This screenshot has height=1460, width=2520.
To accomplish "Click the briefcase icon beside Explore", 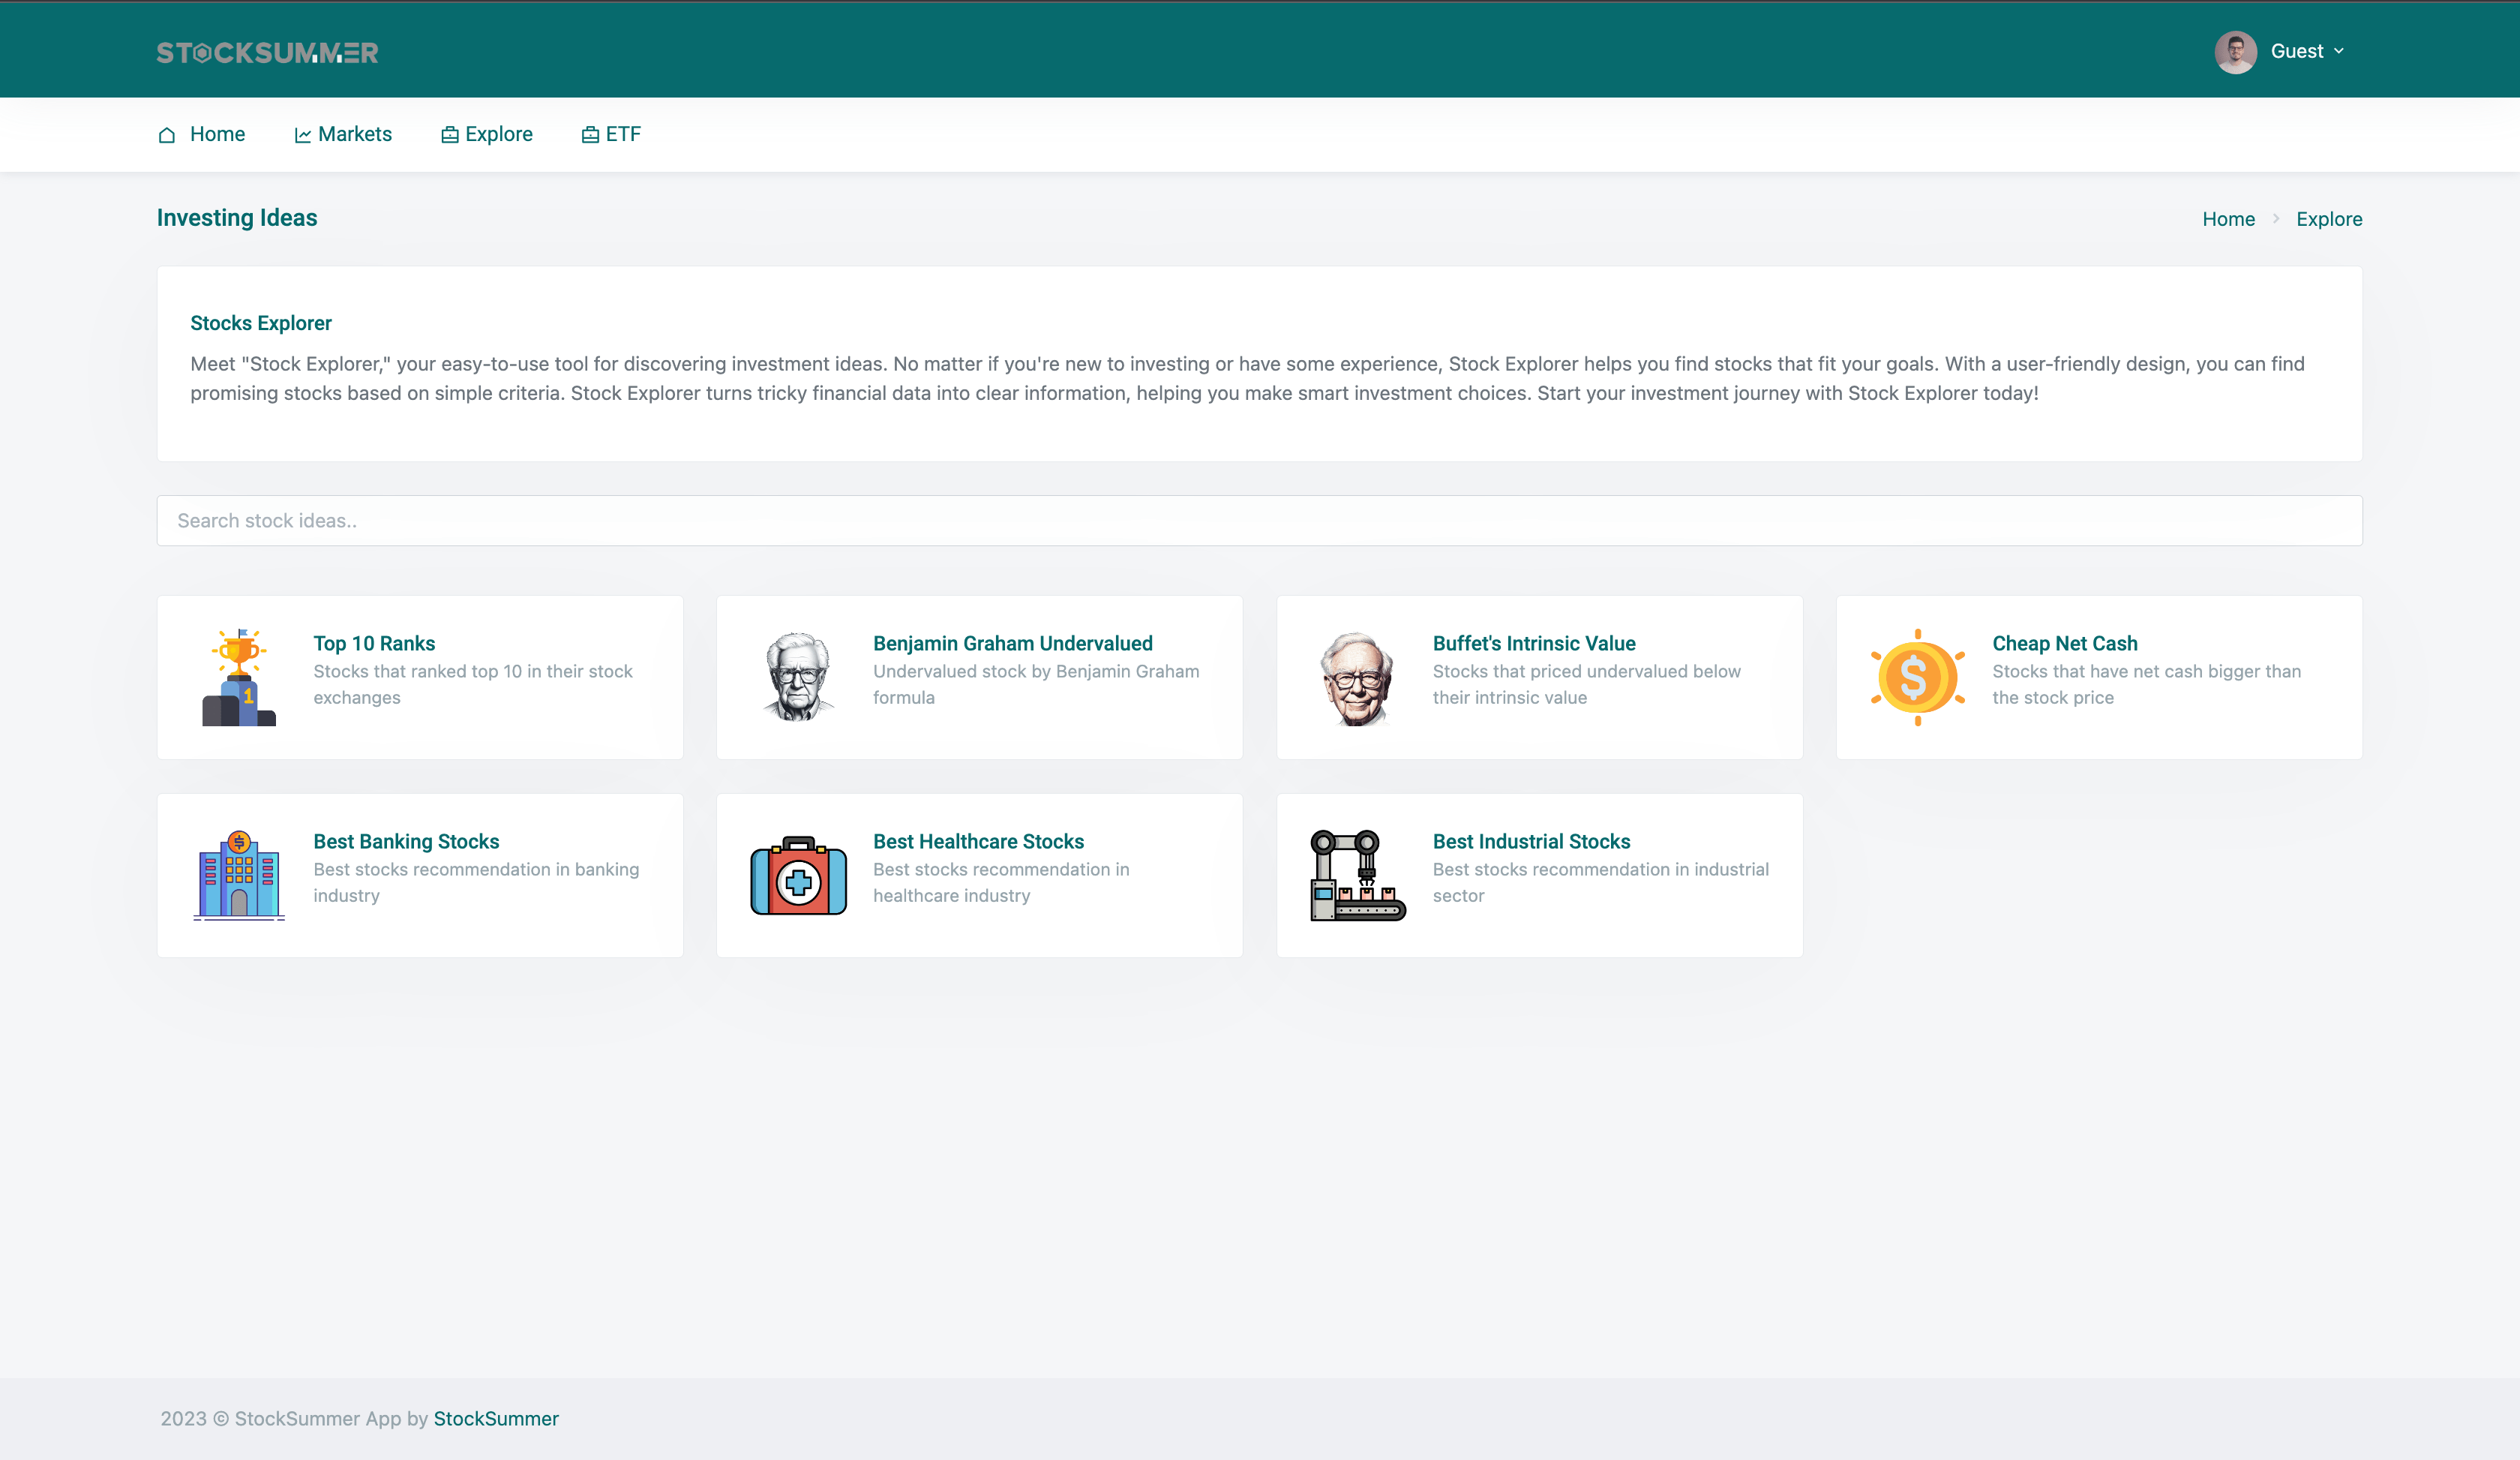I will pyautogui.click(x=449, y=134).
